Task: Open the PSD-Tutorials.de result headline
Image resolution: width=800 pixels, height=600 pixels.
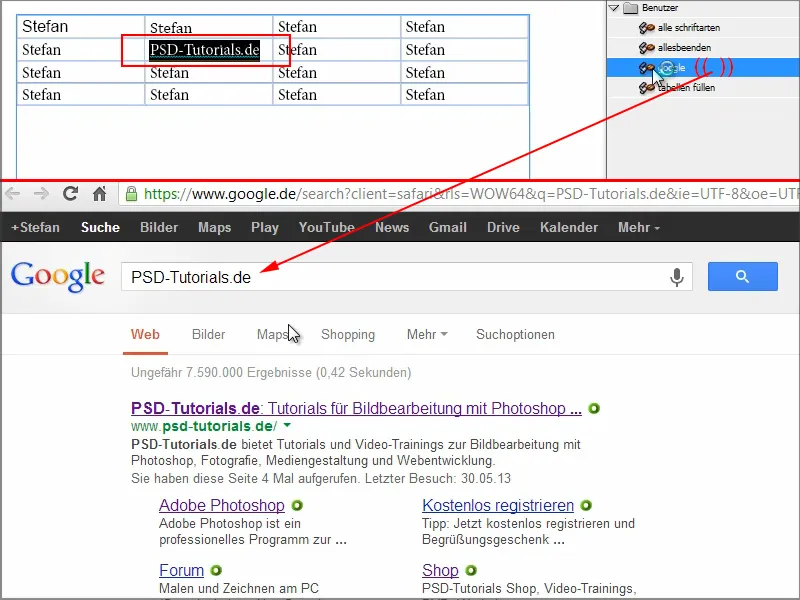Action: (x=356, y=408)
